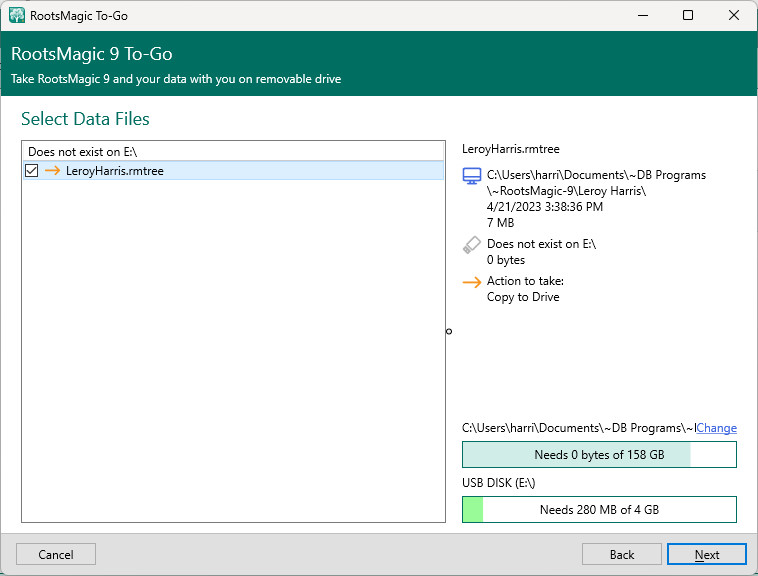Click the orange arrow icon beside LeroyHarris.rmtree
The image size is (758, 576).
coord(52,171)
